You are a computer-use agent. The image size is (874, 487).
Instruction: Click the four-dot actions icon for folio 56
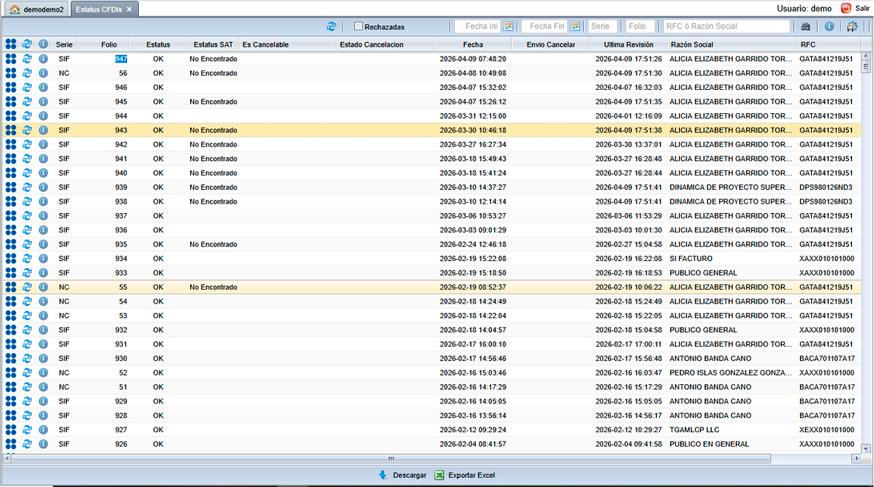click(x=10, y=73)
